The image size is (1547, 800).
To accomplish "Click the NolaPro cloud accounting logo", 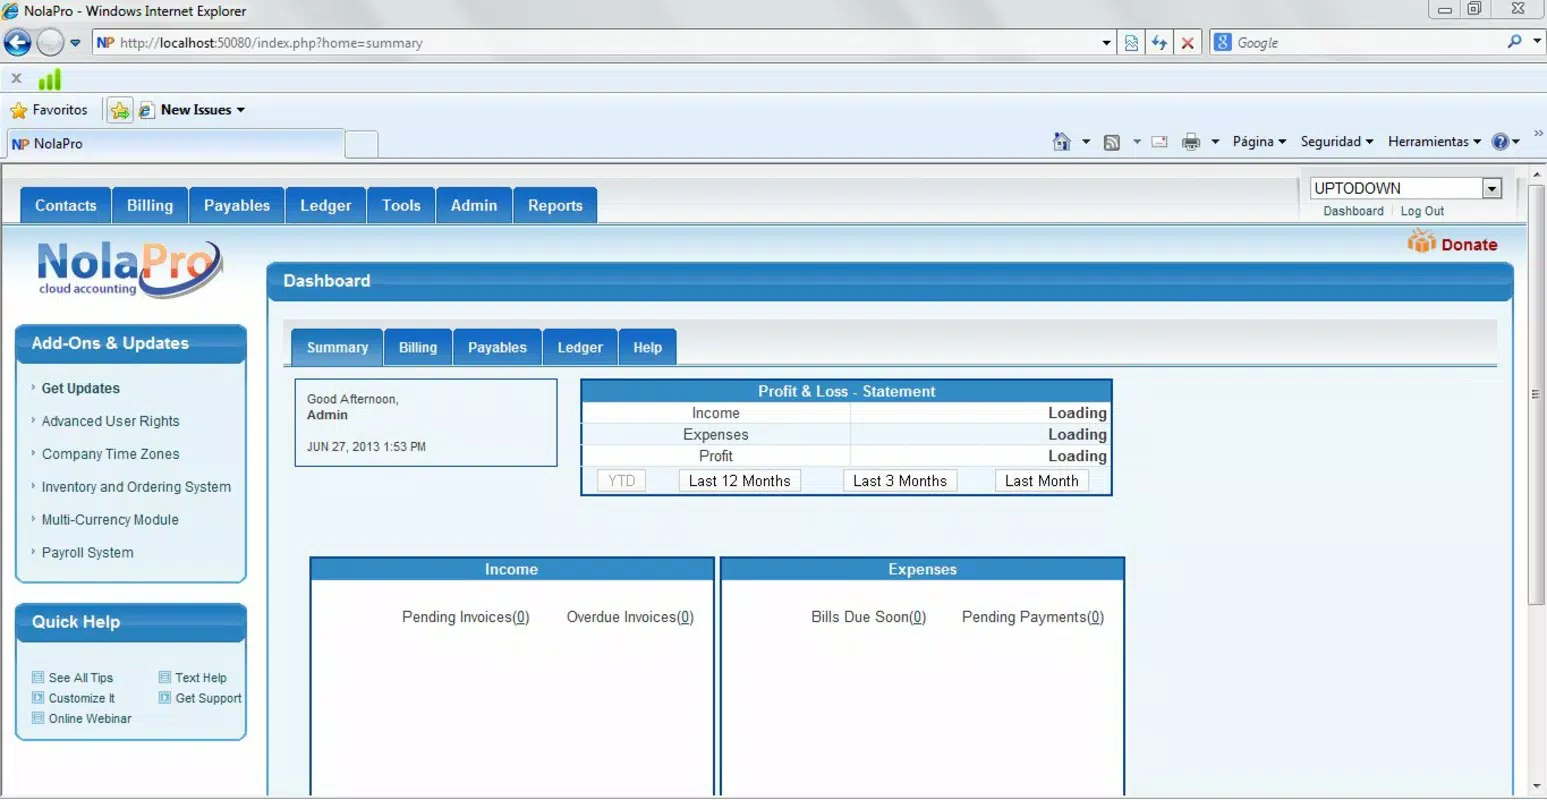I will [129, 268].
